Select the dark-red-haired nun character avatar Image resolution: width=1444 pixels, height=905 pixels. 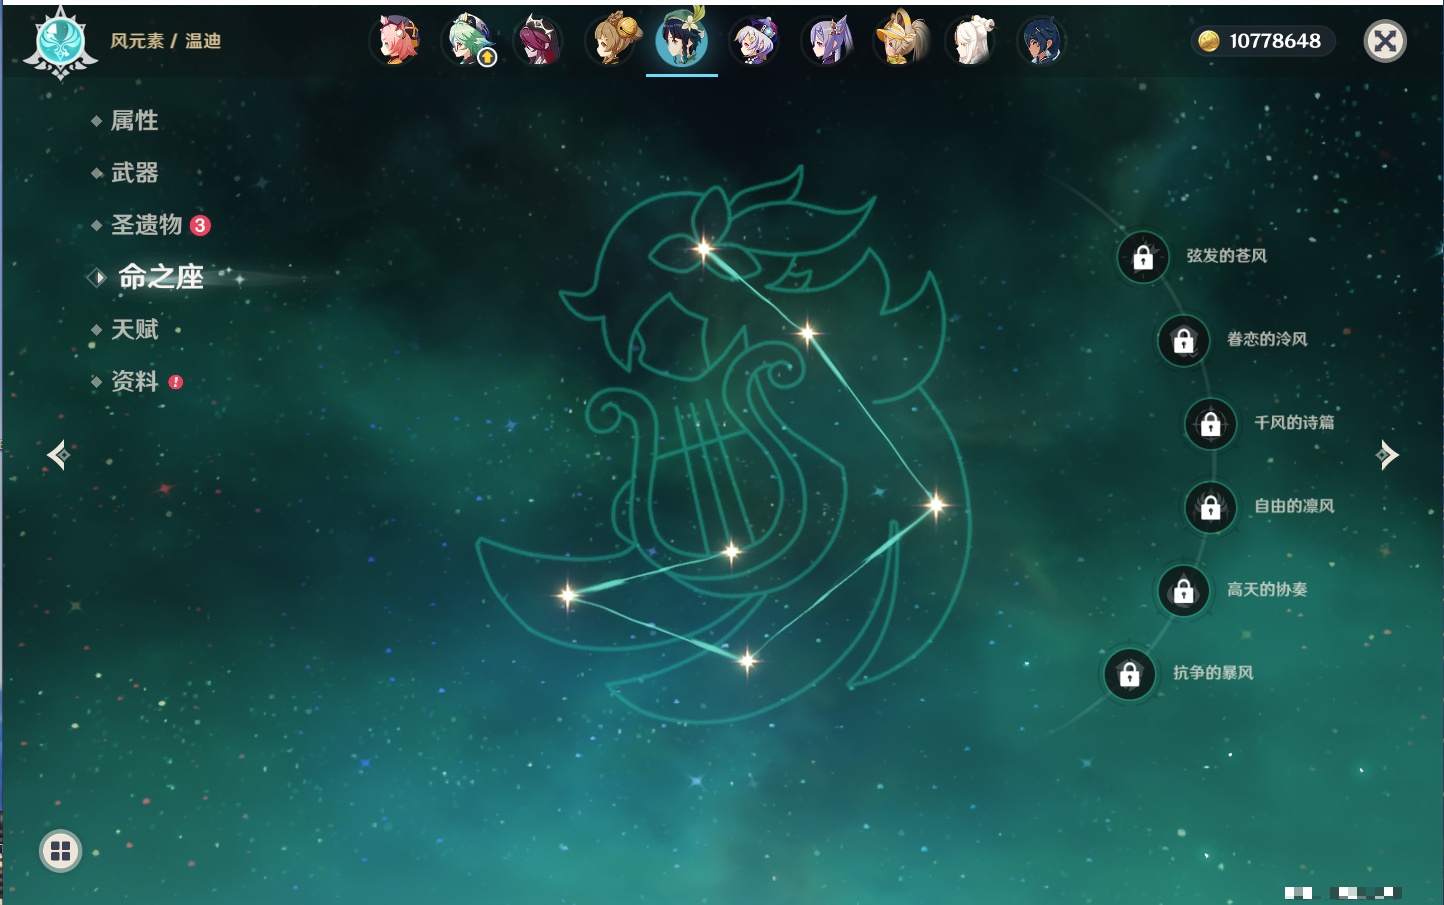pyautogui.click(x=539, y=41)
